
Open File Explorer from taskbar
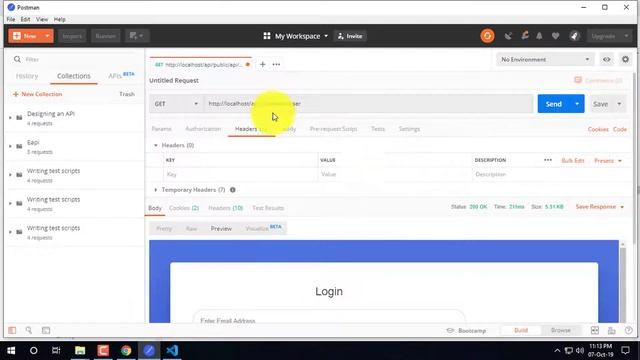click(x=80, y=350)
